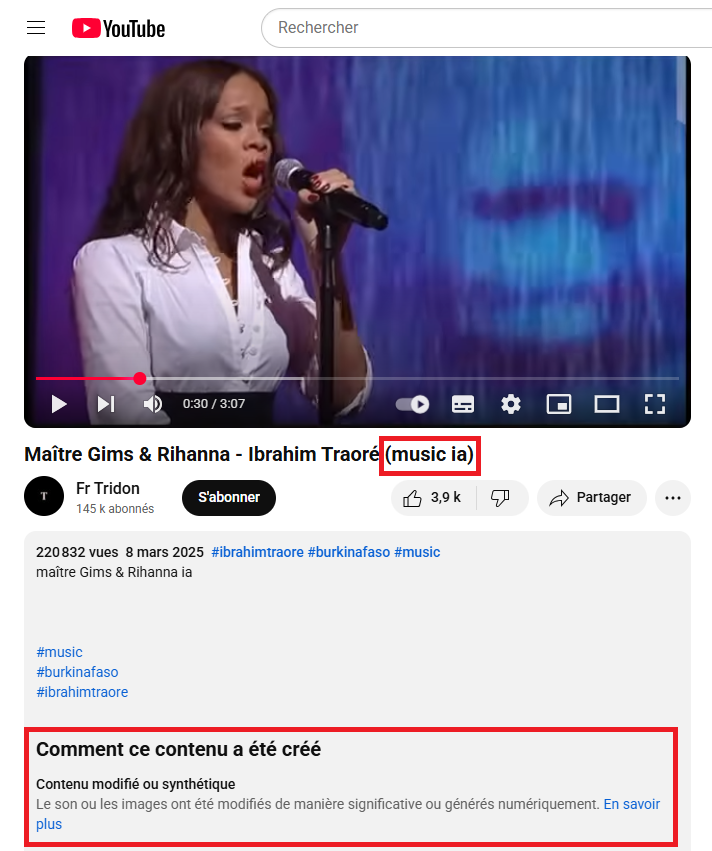Open the hamburger guide menu
Image resolution: width=712 pixels, height=851 pixels.
click(x=36, y=28)
